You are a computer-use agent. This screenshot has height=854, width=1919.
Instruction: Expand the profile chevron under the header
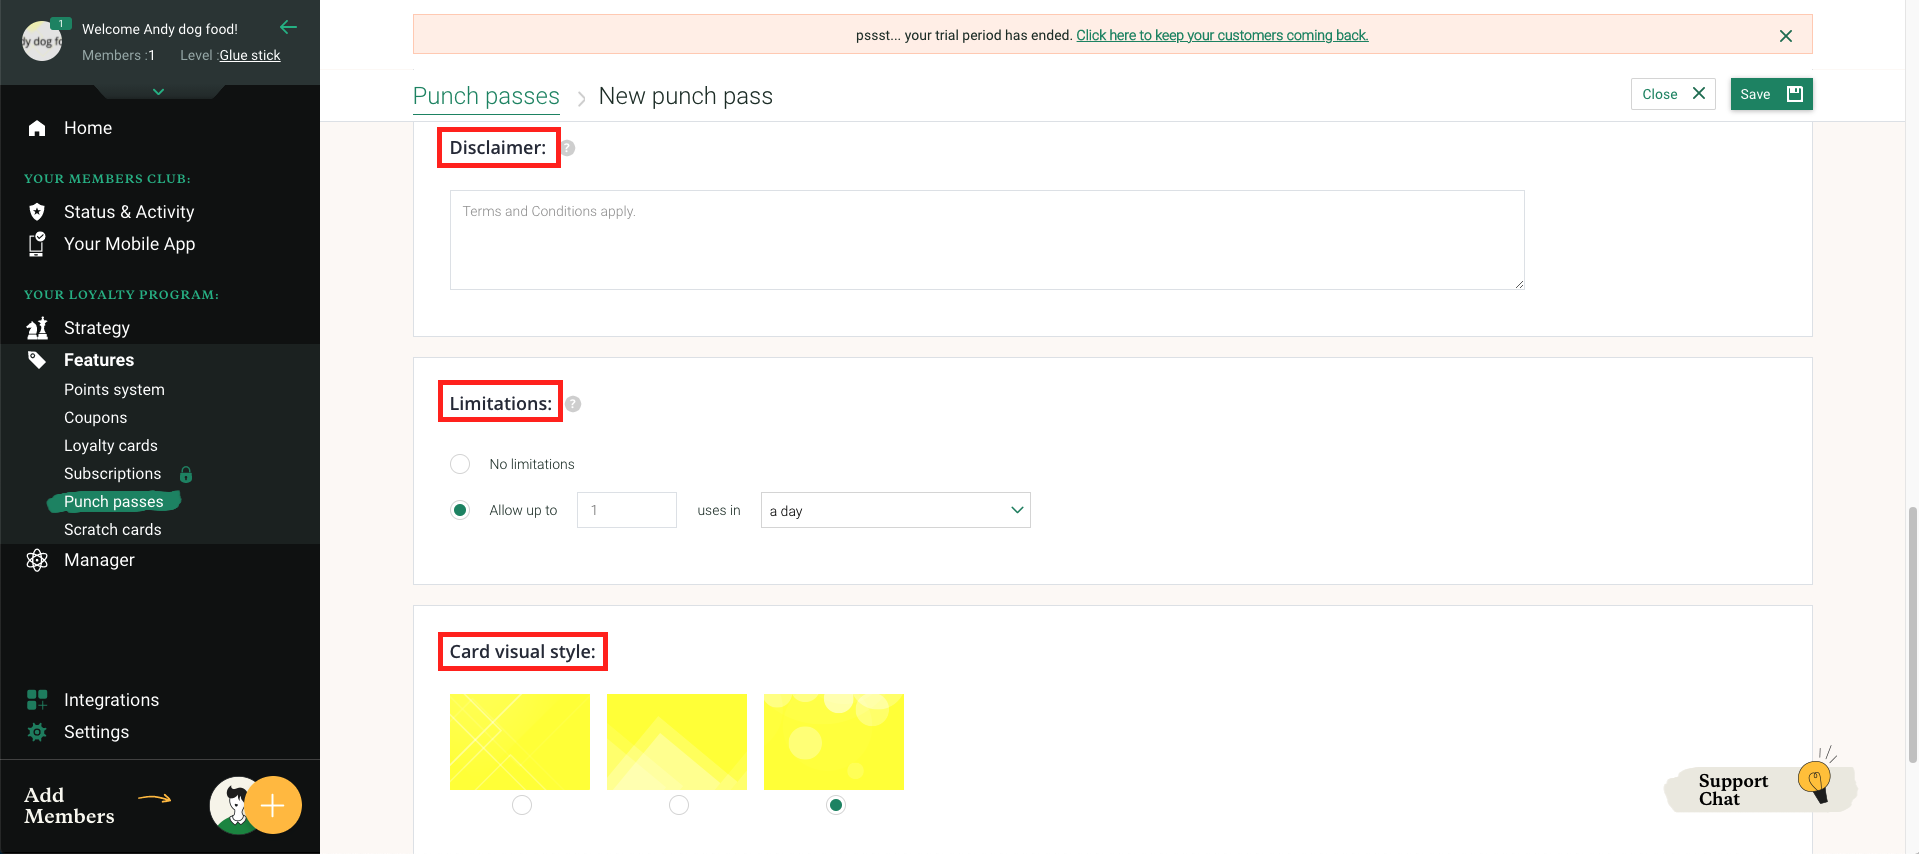(158, 92)
